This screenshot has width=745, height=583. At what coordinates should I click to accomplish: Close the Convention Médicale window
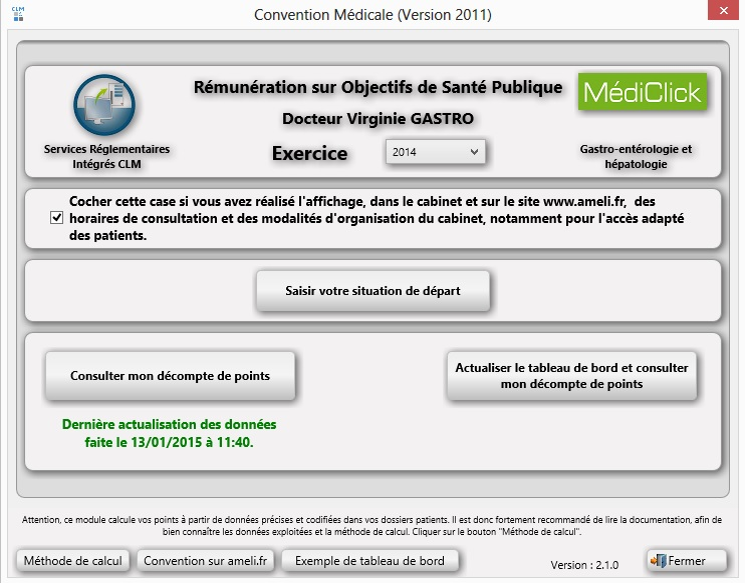click(x=723, y=10)
